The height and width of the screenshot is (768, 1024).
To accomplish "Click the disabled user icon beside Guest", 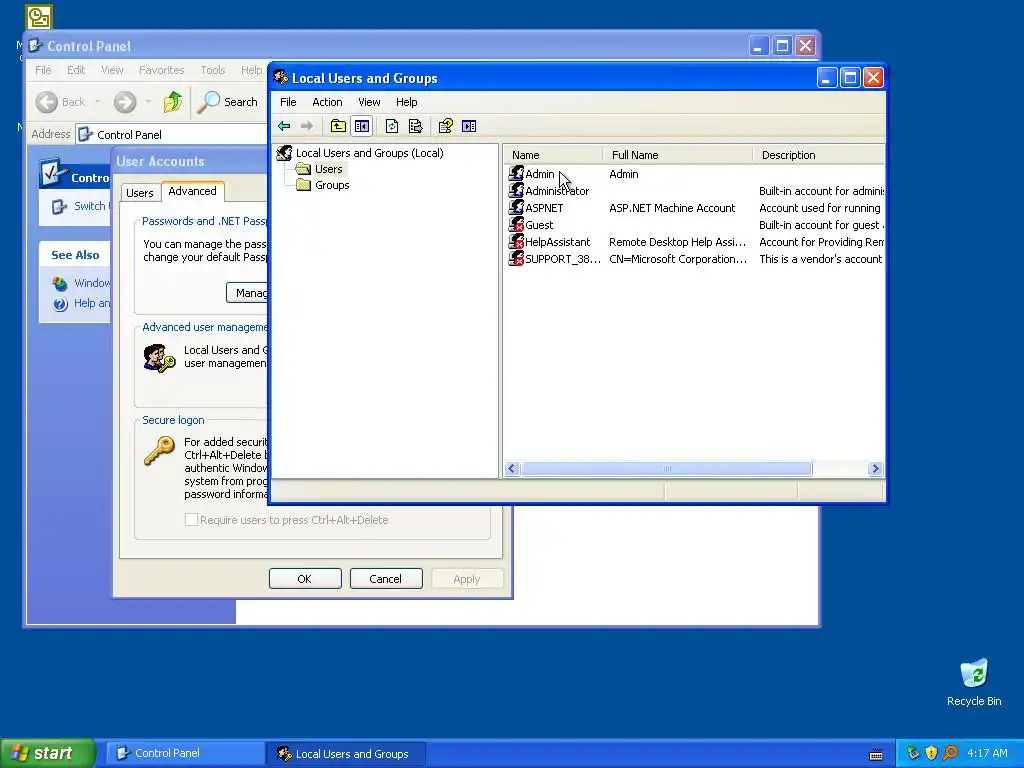I will [x=516, y=225].
